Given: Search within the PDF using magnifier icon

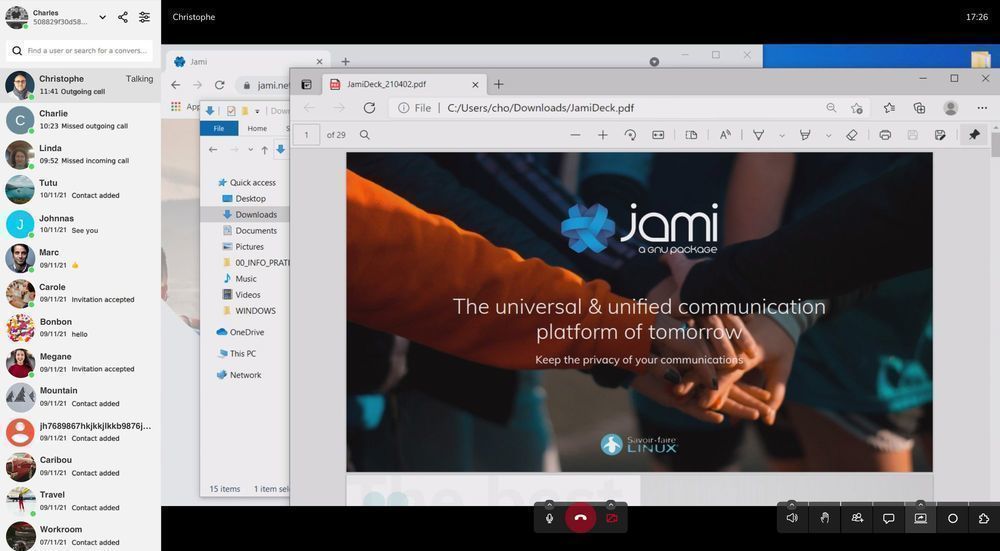Looking at the screenshot, I should point(365,135).
